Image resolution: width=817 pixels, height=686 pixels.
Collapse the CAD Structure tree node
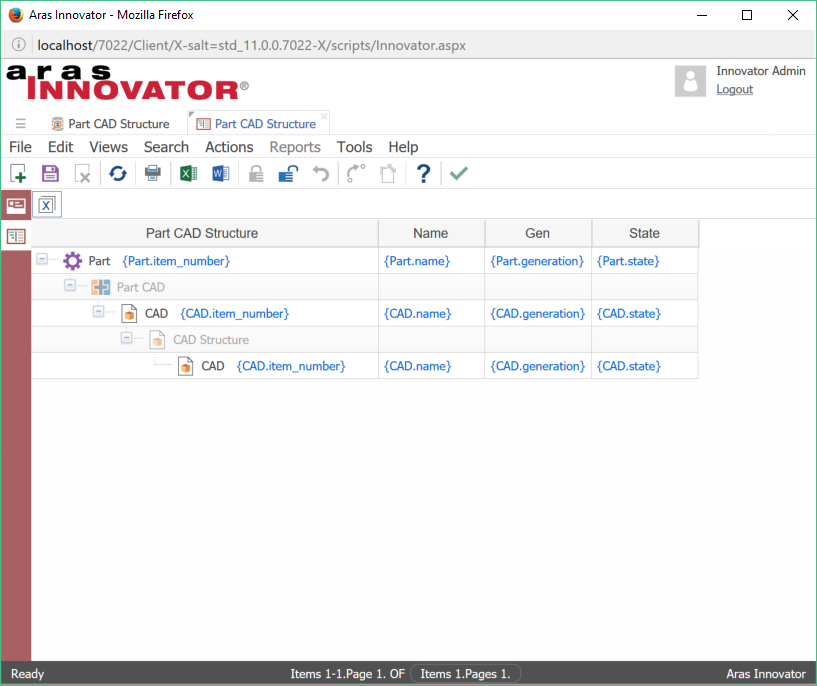click(126, 339)
